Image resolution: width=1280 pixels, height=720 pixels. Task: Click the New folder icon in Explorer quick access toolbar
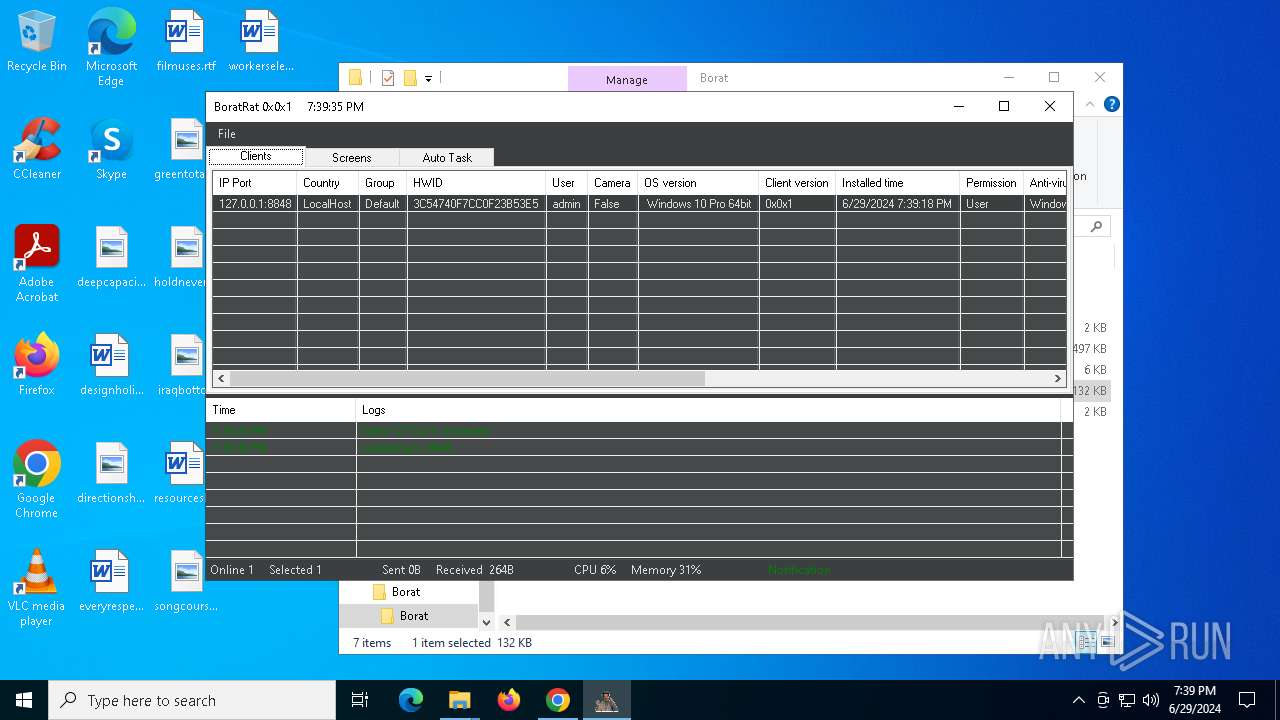coord(410,78)
